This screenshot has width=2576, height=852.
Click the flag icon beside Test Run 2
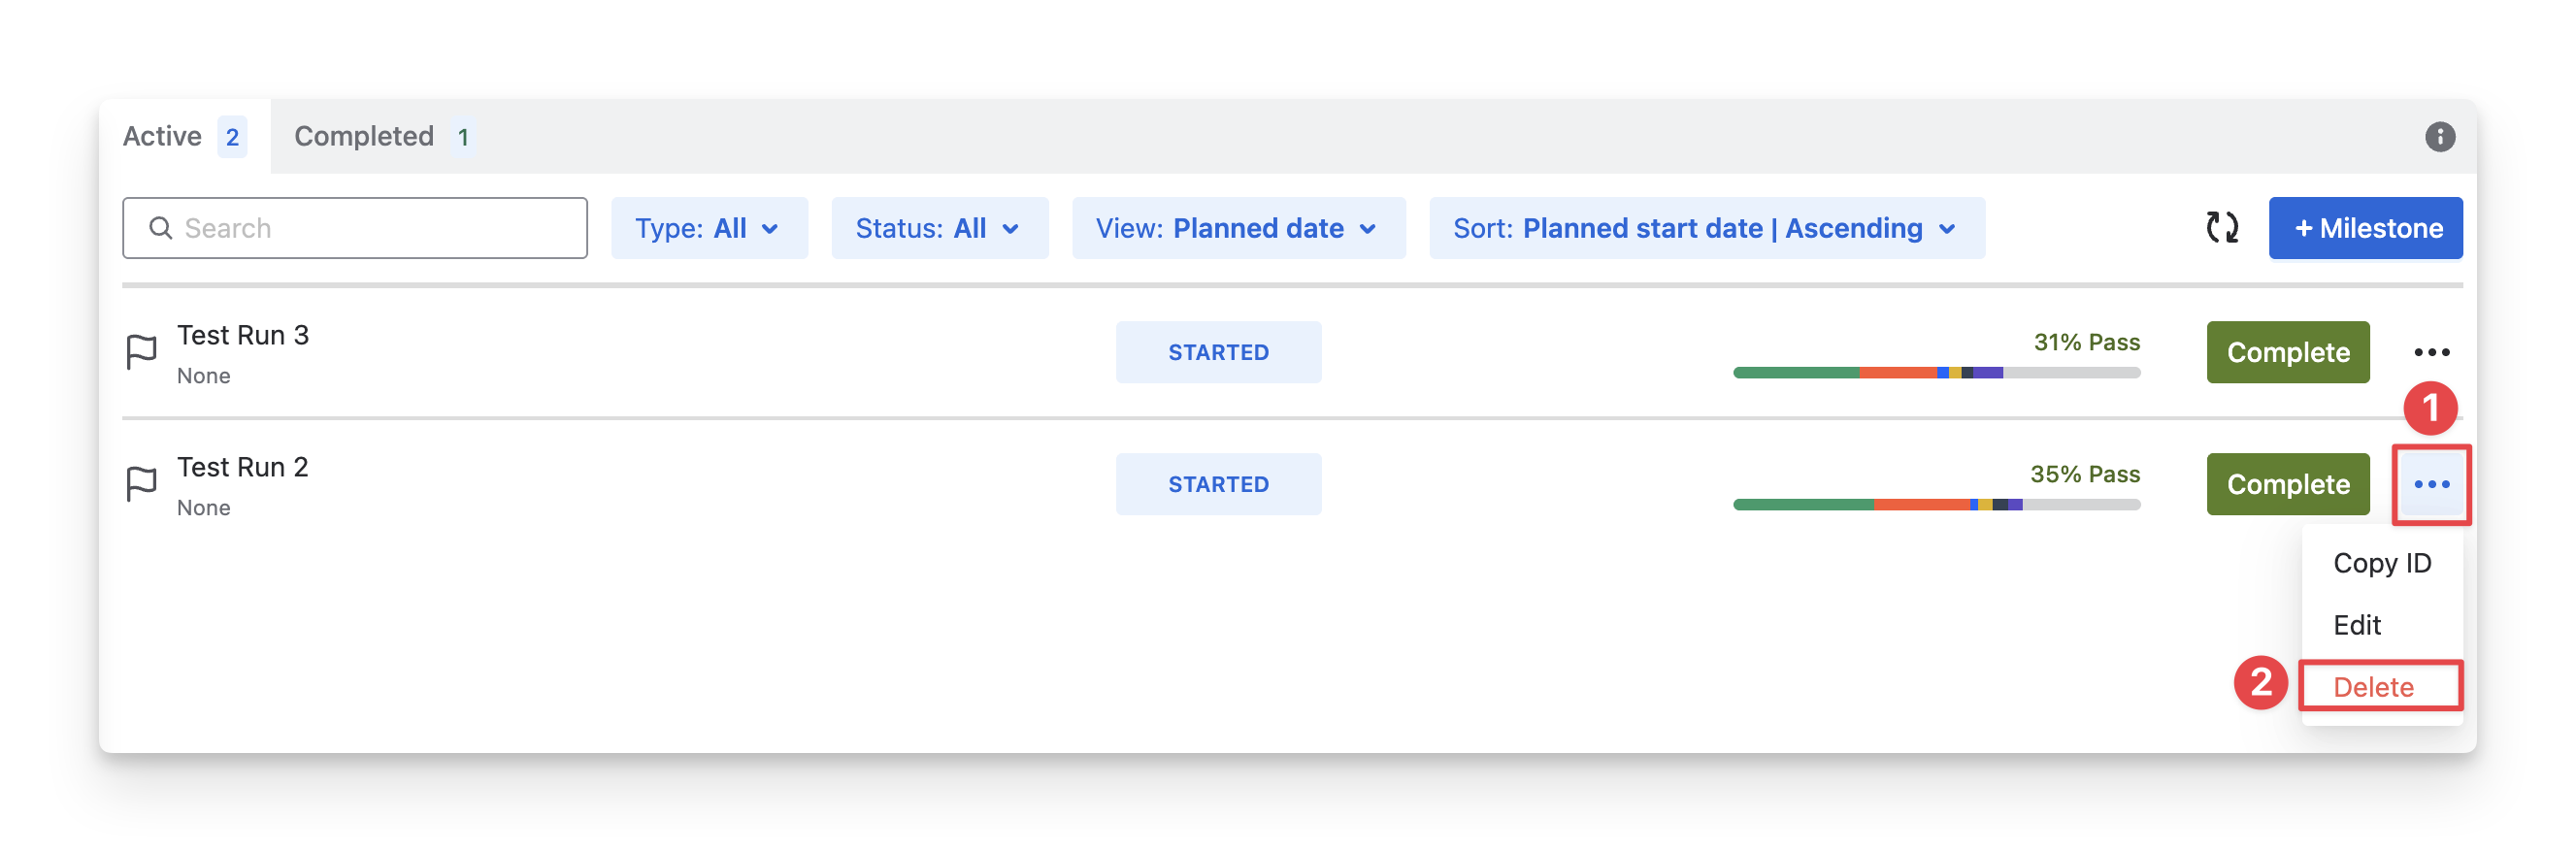(x=141, y=484)
